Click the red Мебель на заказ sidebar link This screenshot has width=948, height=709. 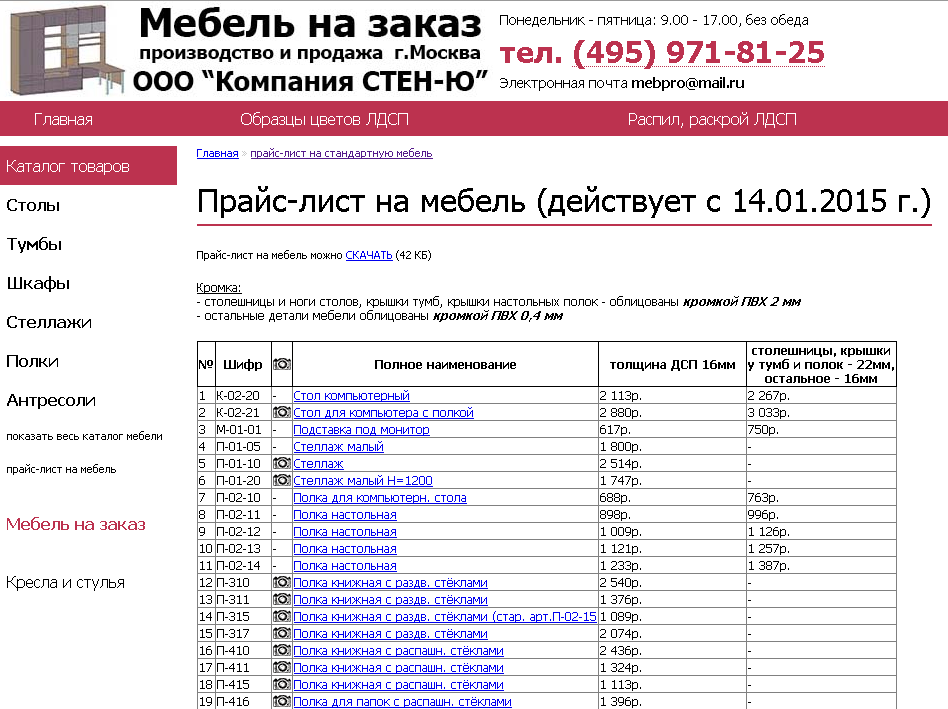pos(76,524)
